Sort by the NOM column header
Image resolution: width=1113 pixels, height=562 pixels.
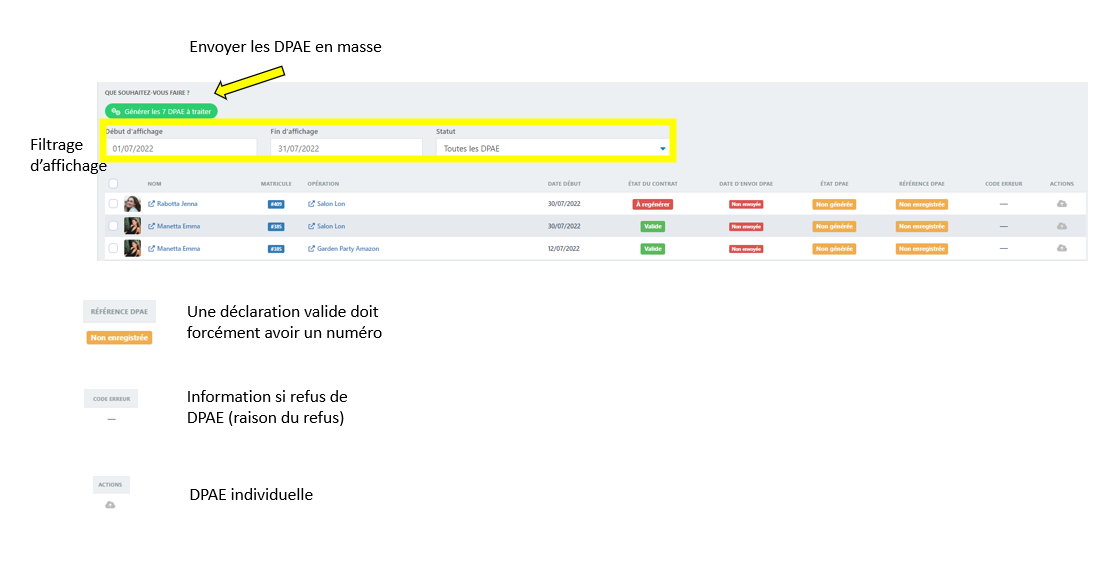[154, 184]
